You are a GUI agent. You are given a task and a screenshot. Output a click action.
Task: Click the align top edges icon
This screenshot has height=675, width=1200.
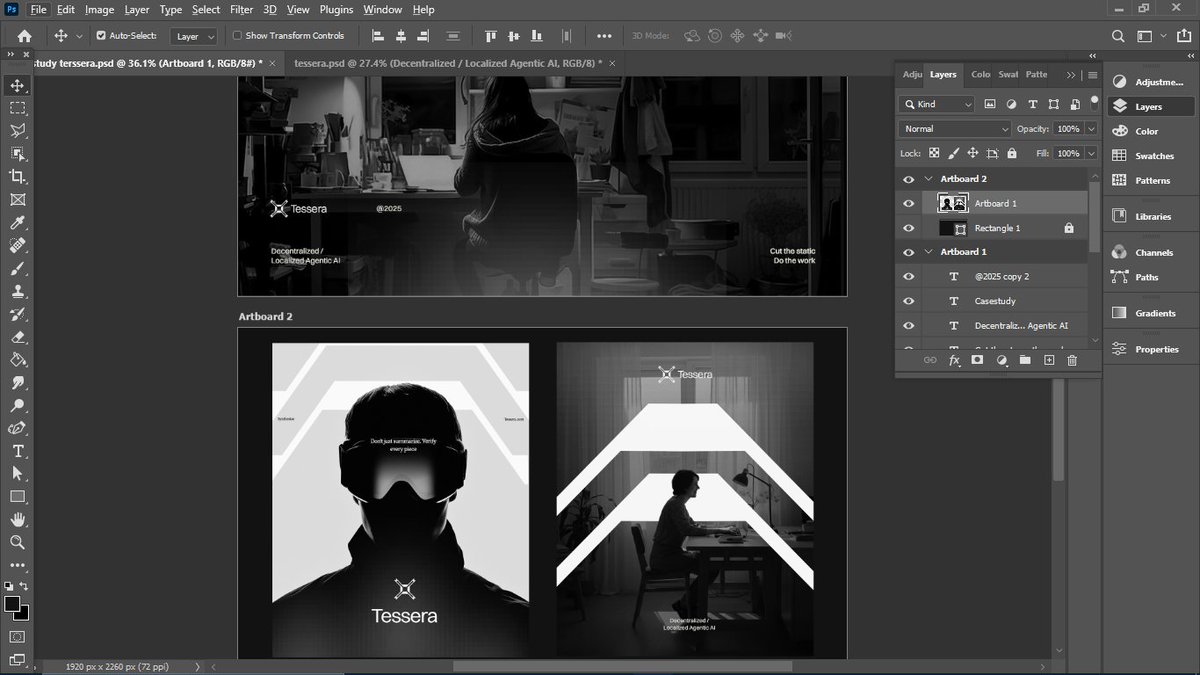(491, 36)
